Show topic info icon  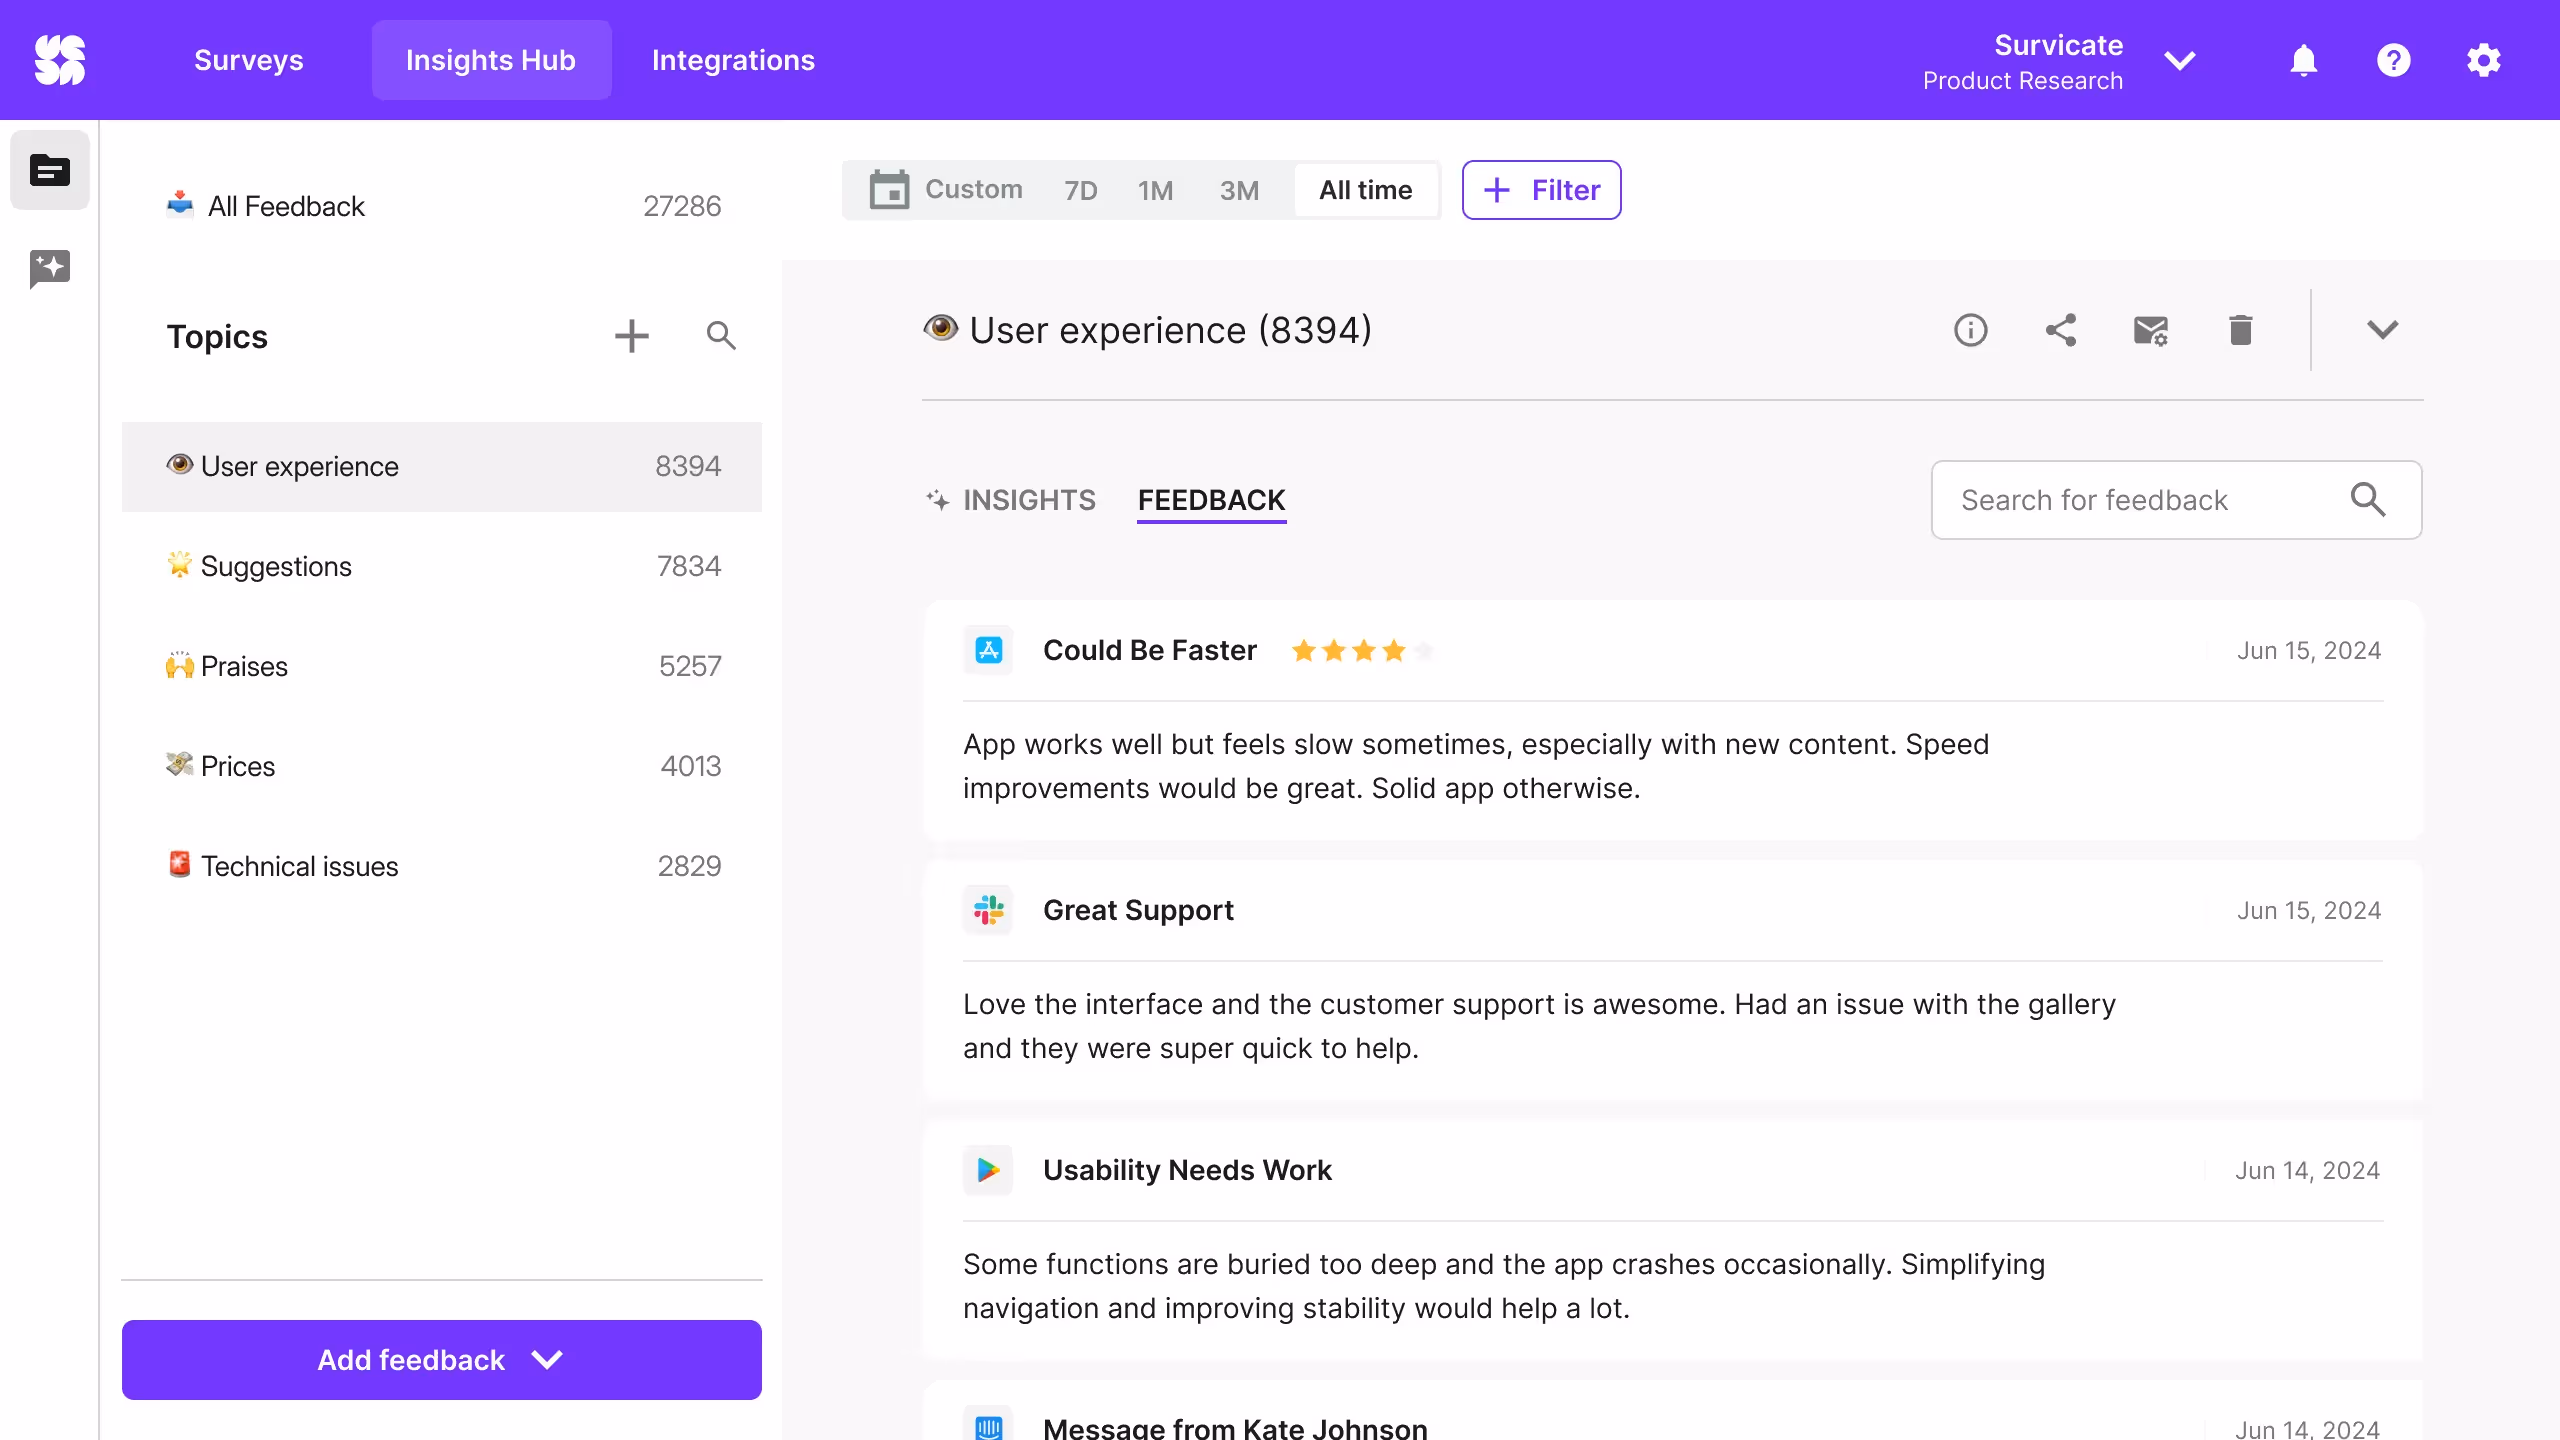(1971, 330)
